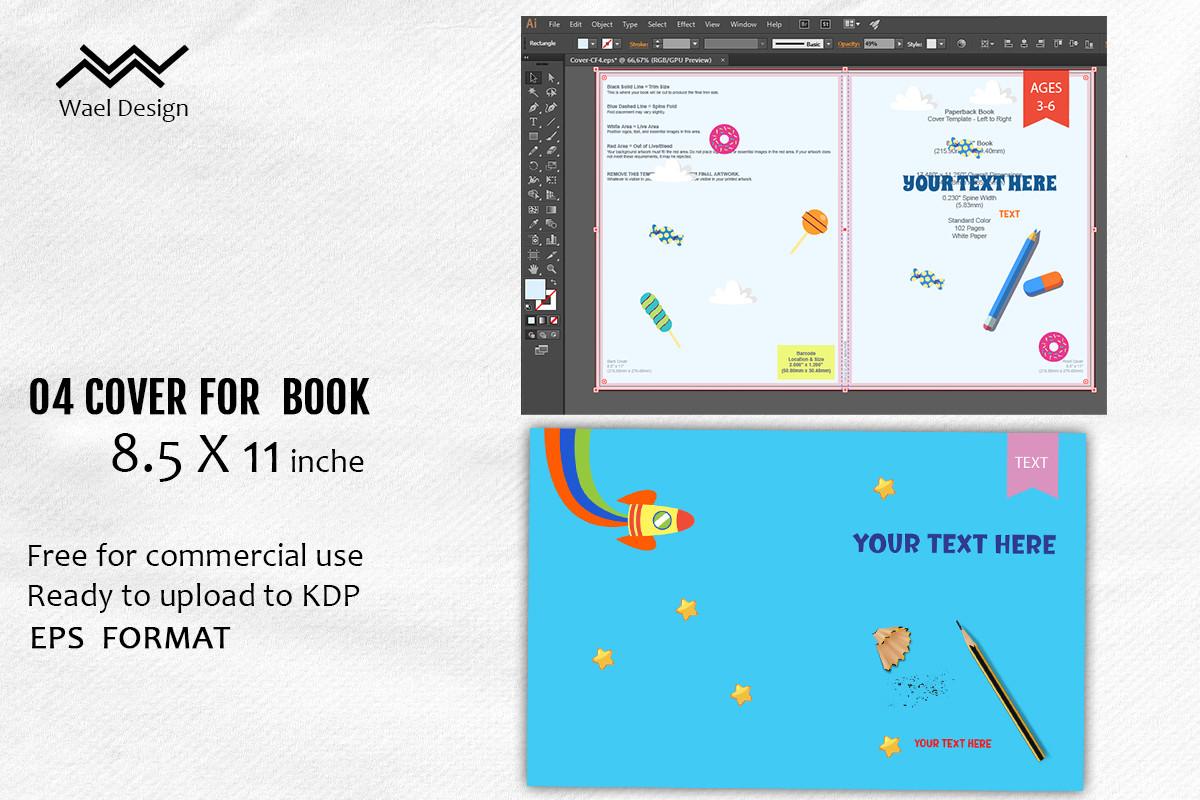This screenshot has width=1200, height=800.
Task: Select the Type tool
Action: pos(533,122)
